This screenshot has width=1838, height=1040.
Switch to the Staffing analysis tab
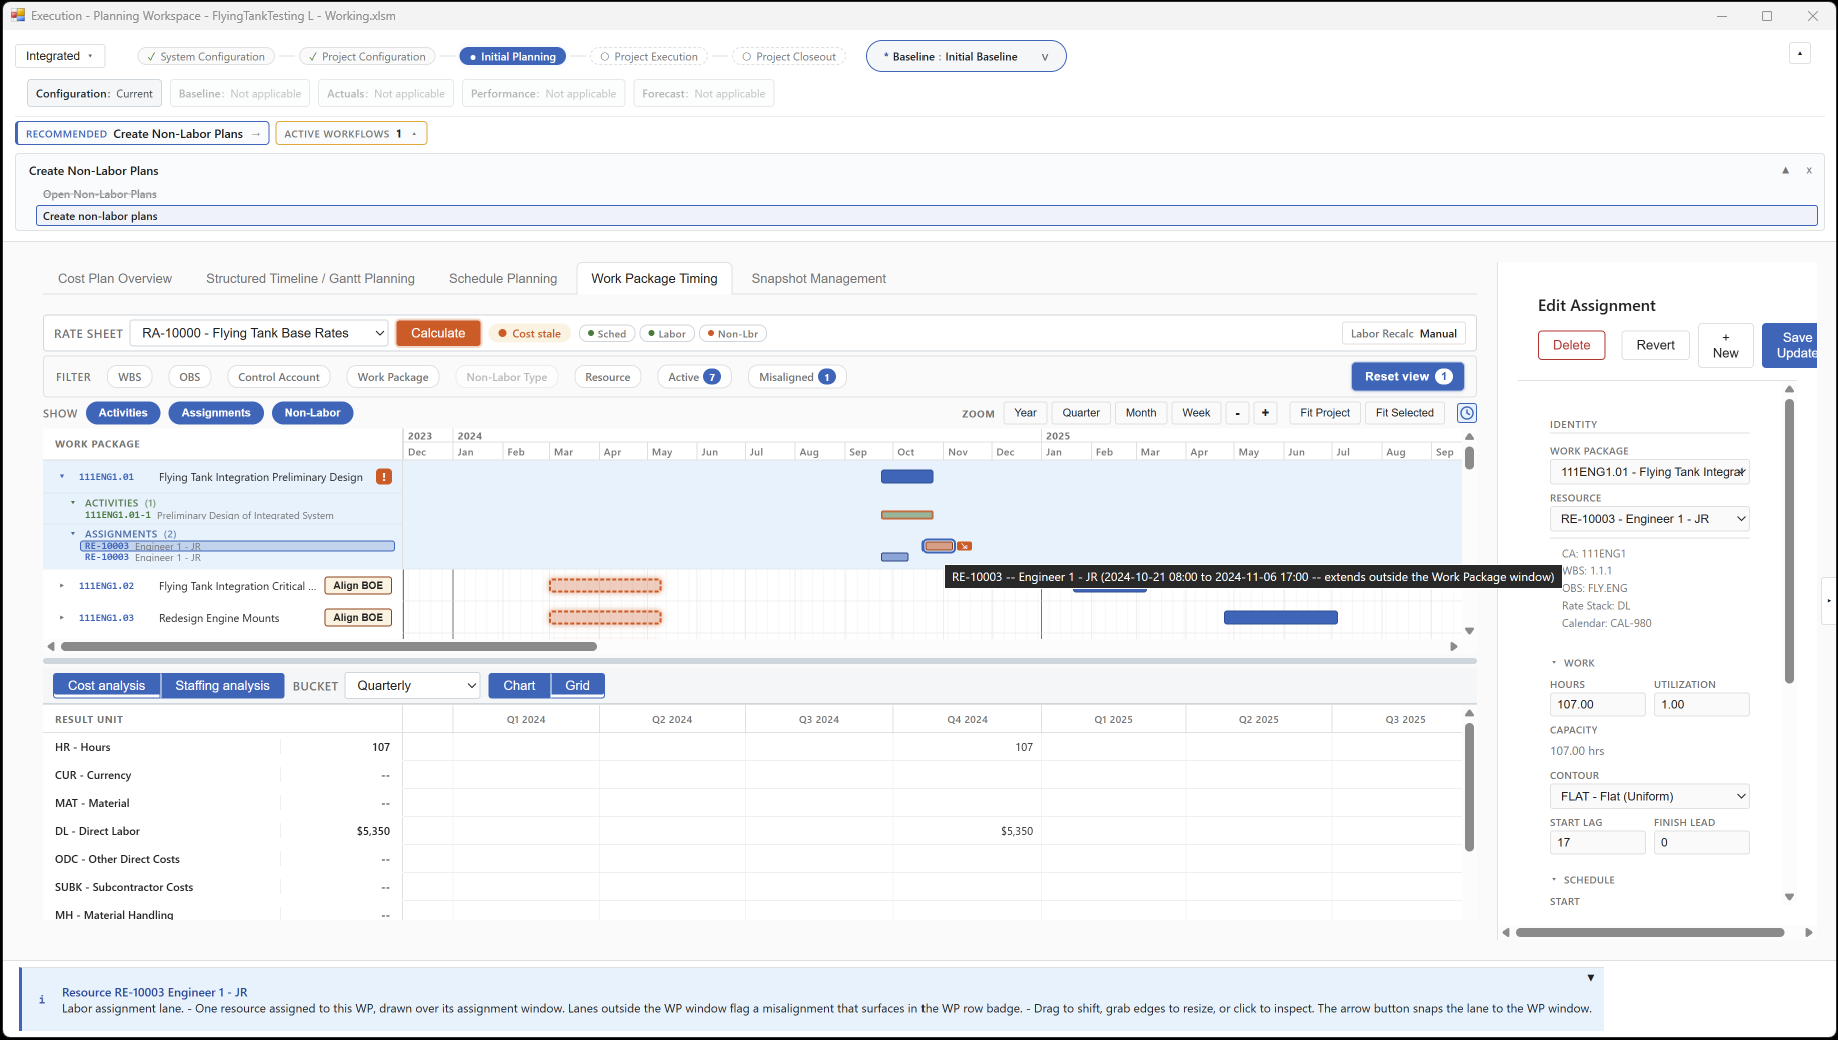pyautogui.click(x=222, y=686)
